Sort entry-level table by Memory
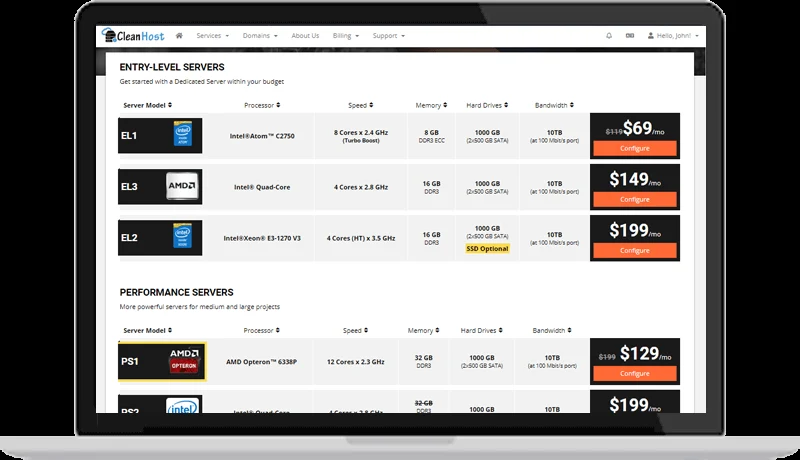The width and height of the screenshot is (800, 460). [431, 105]
